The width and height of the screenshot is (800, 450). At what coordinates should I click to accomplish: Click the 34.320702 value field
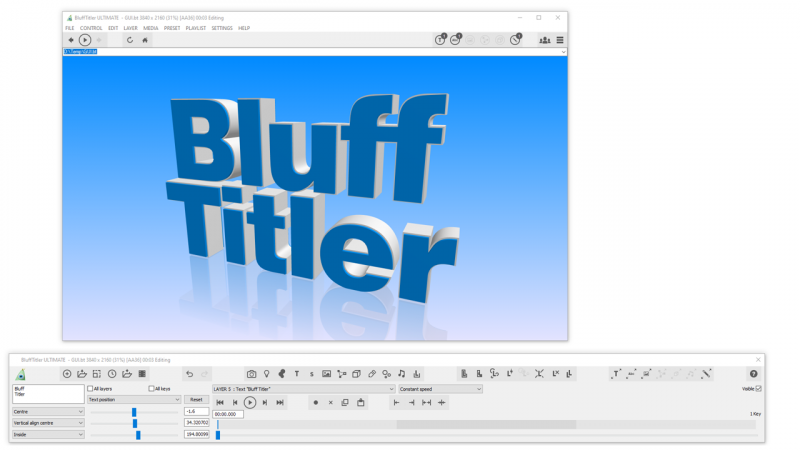196,422
